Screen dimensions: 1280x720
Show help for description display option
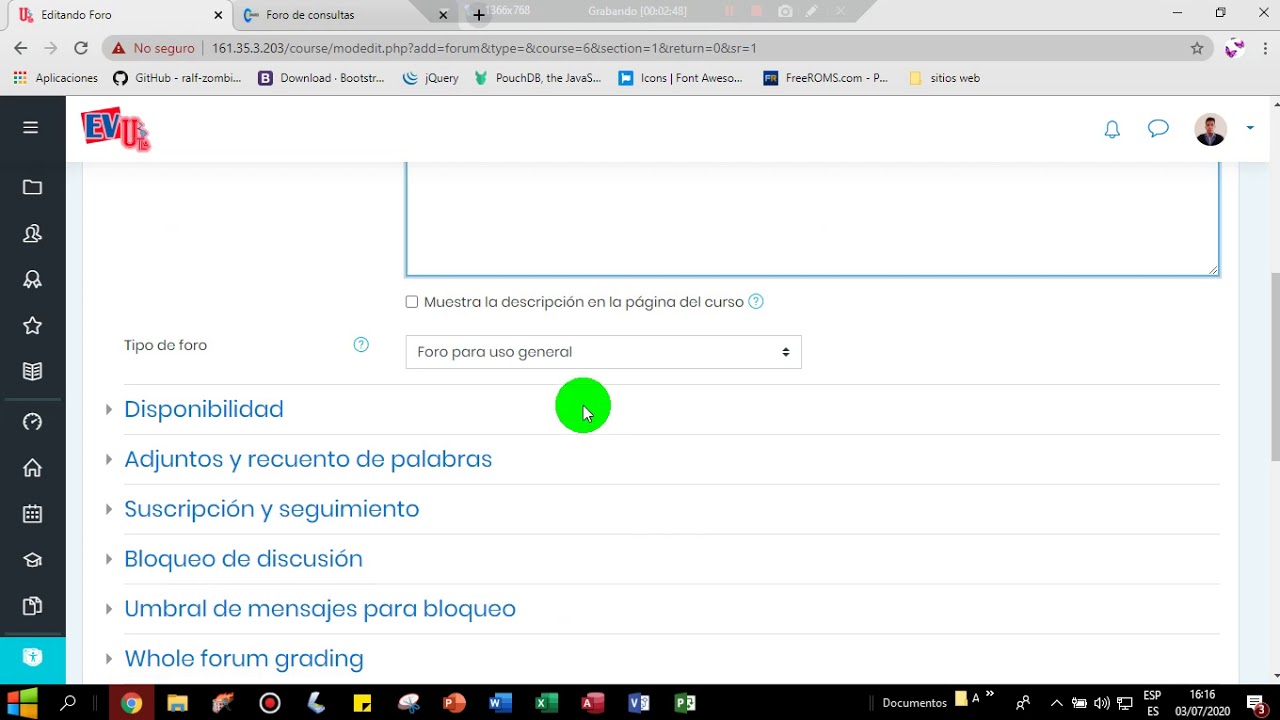[756, 301]
